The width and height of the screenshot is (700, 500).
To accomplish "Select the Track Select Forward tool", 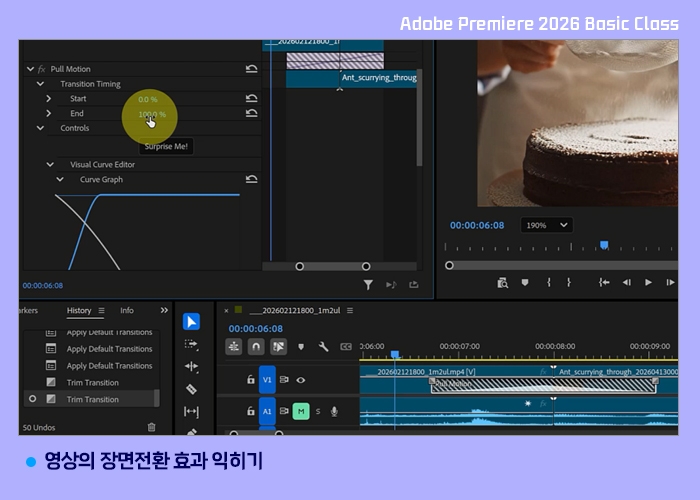I will click(191, 344).
